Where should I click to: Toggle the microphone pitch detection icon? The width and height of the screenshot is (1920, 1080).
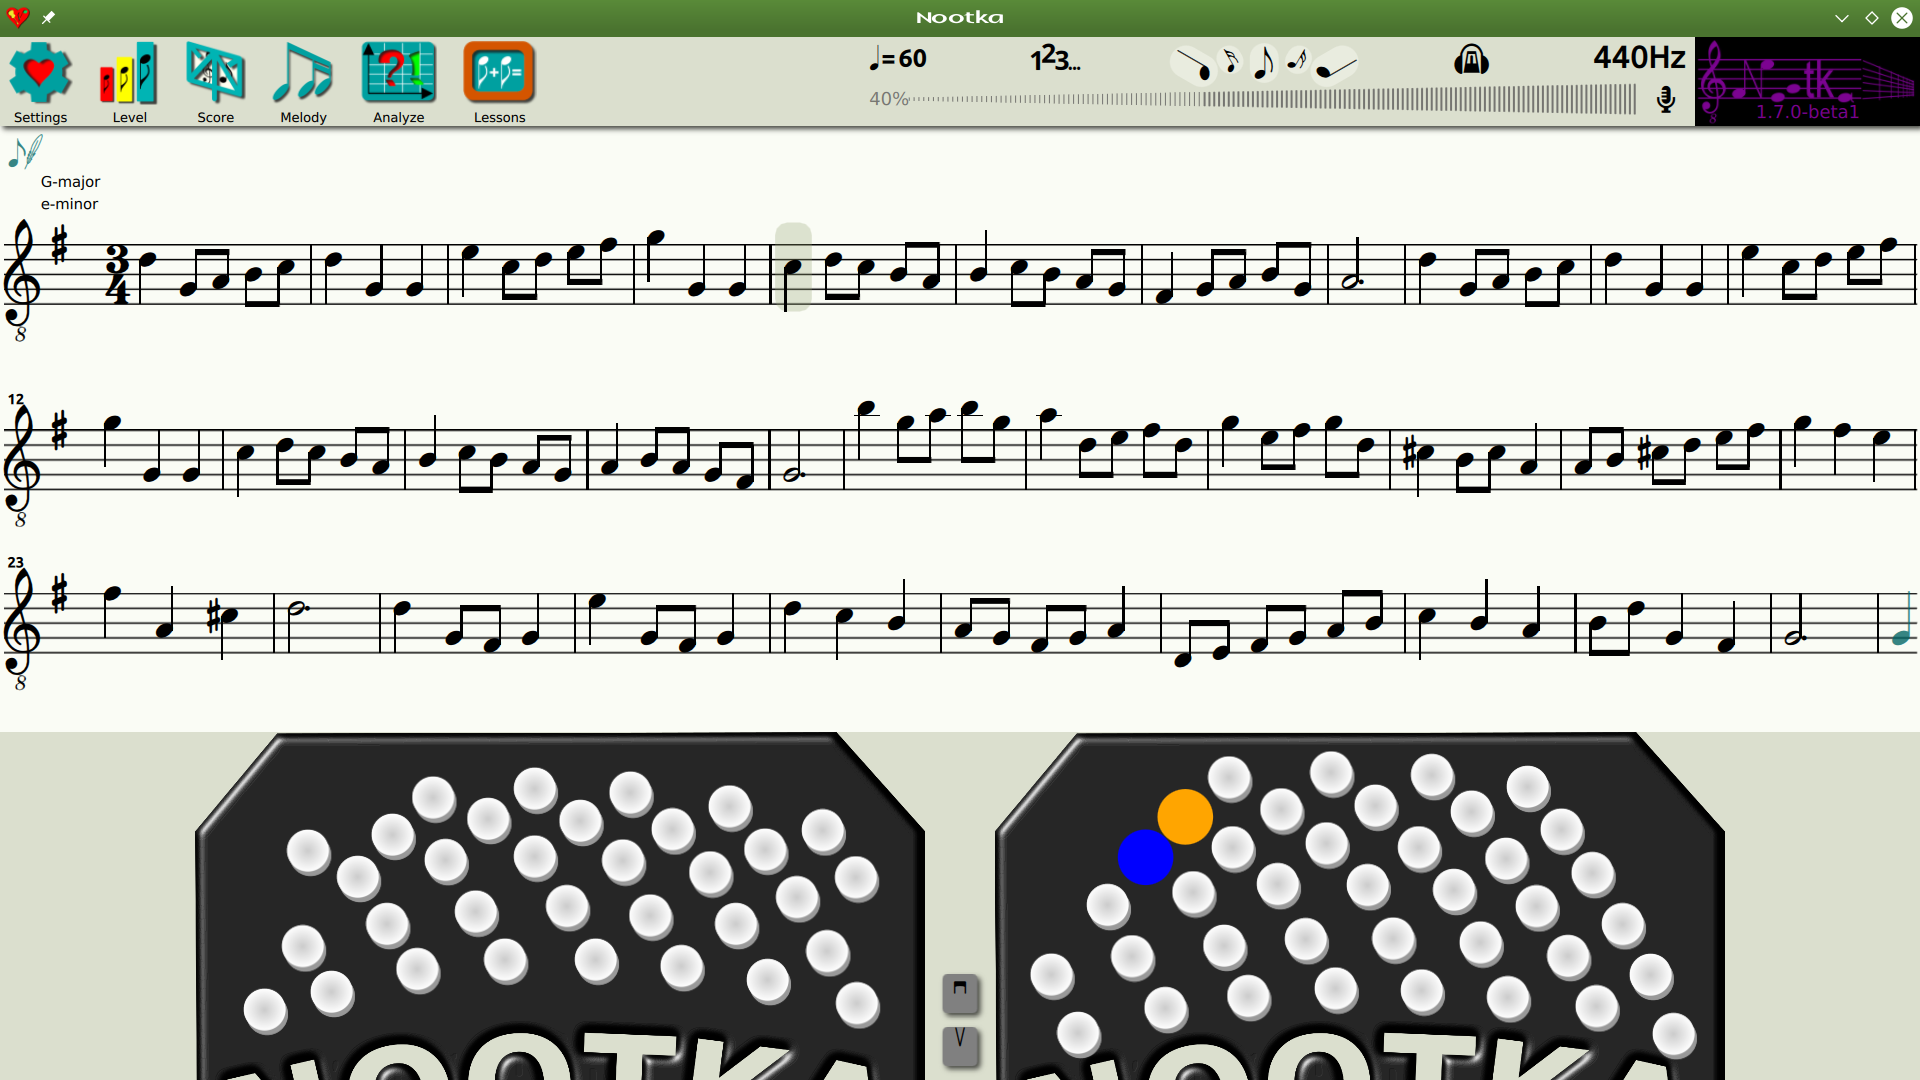[1666, 99]
